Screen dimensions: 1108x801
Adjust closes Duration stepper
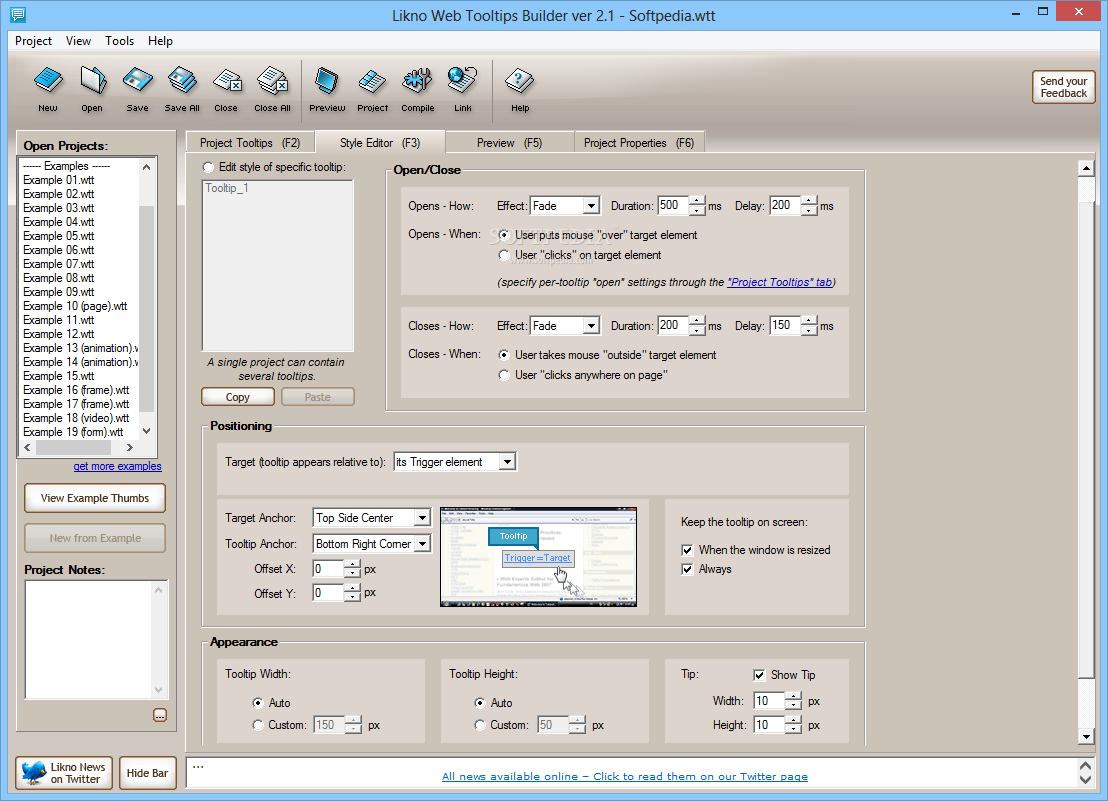coord(697,326)
